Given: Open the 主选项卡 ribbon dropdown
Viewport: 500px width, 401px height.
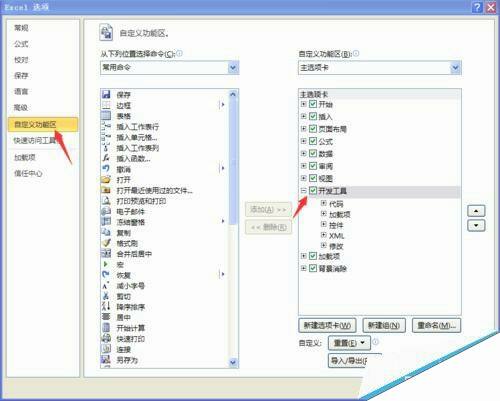Looking at the screenshot, I should click(455, 68).
